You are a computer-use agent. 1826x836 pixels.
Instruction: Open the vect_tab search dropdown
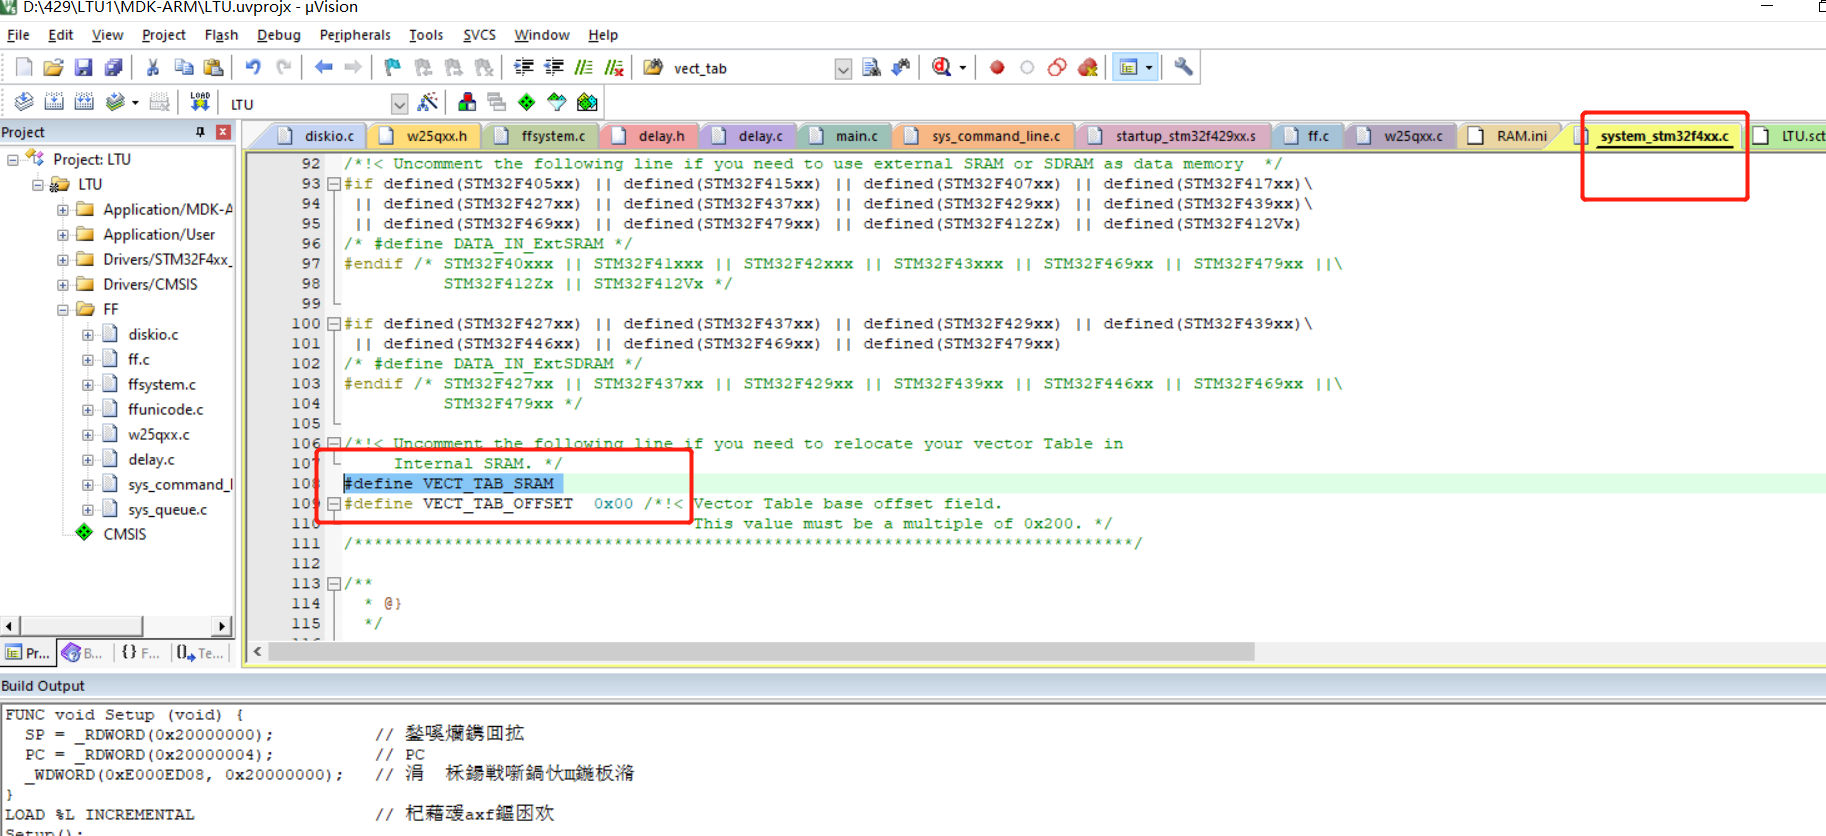[x=843, y=68]
